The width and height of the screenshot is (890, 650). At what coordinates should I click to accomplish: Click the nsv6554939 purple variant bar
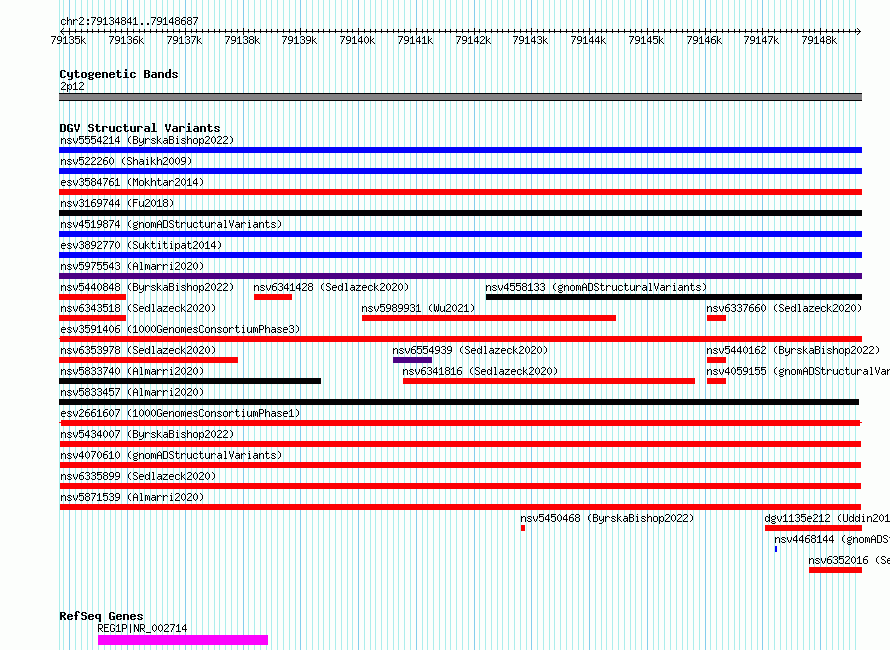point(412,360)
